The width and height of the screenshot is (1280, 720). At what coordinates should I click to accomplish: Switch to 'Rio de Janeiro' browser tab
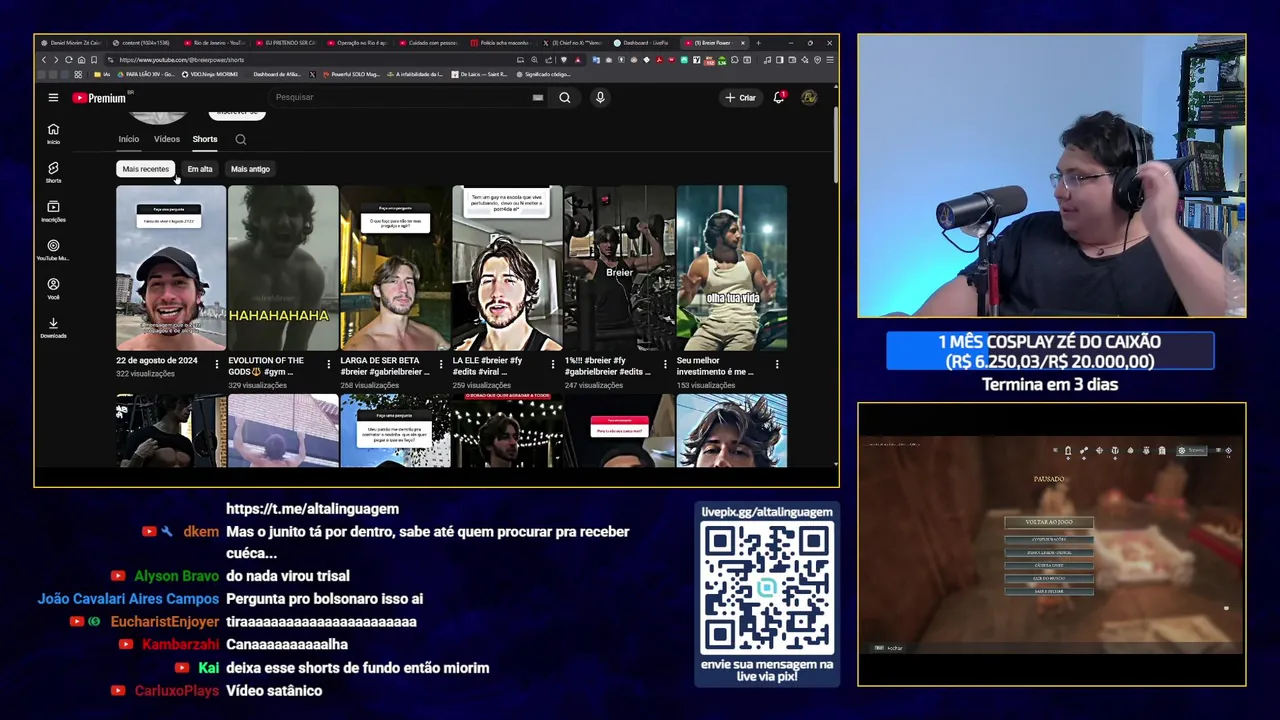click(x=214, y=43)
